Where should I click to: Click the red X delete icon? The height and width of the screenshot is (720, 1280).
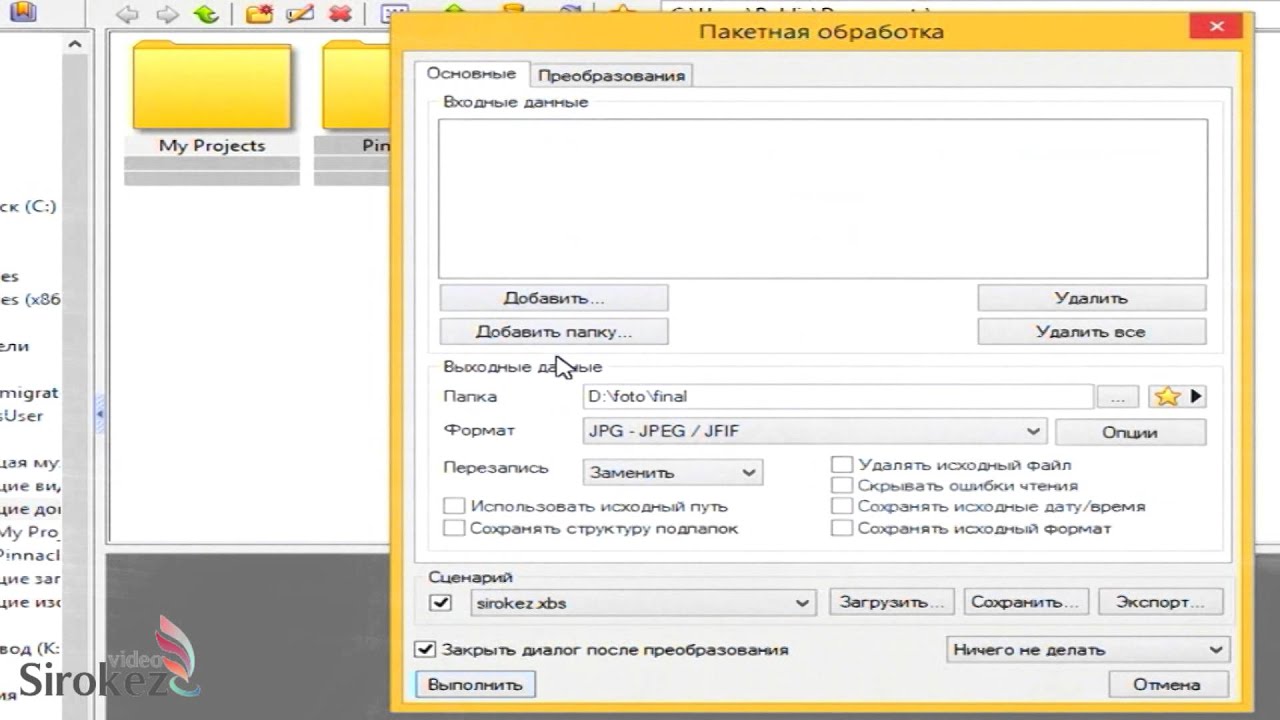(341, 13)
